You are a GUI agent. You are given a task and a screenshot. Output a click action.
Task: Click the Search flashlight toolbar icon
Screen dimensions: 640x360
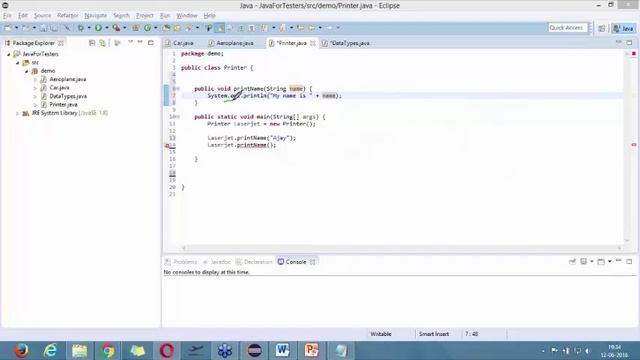coord(188,28)
